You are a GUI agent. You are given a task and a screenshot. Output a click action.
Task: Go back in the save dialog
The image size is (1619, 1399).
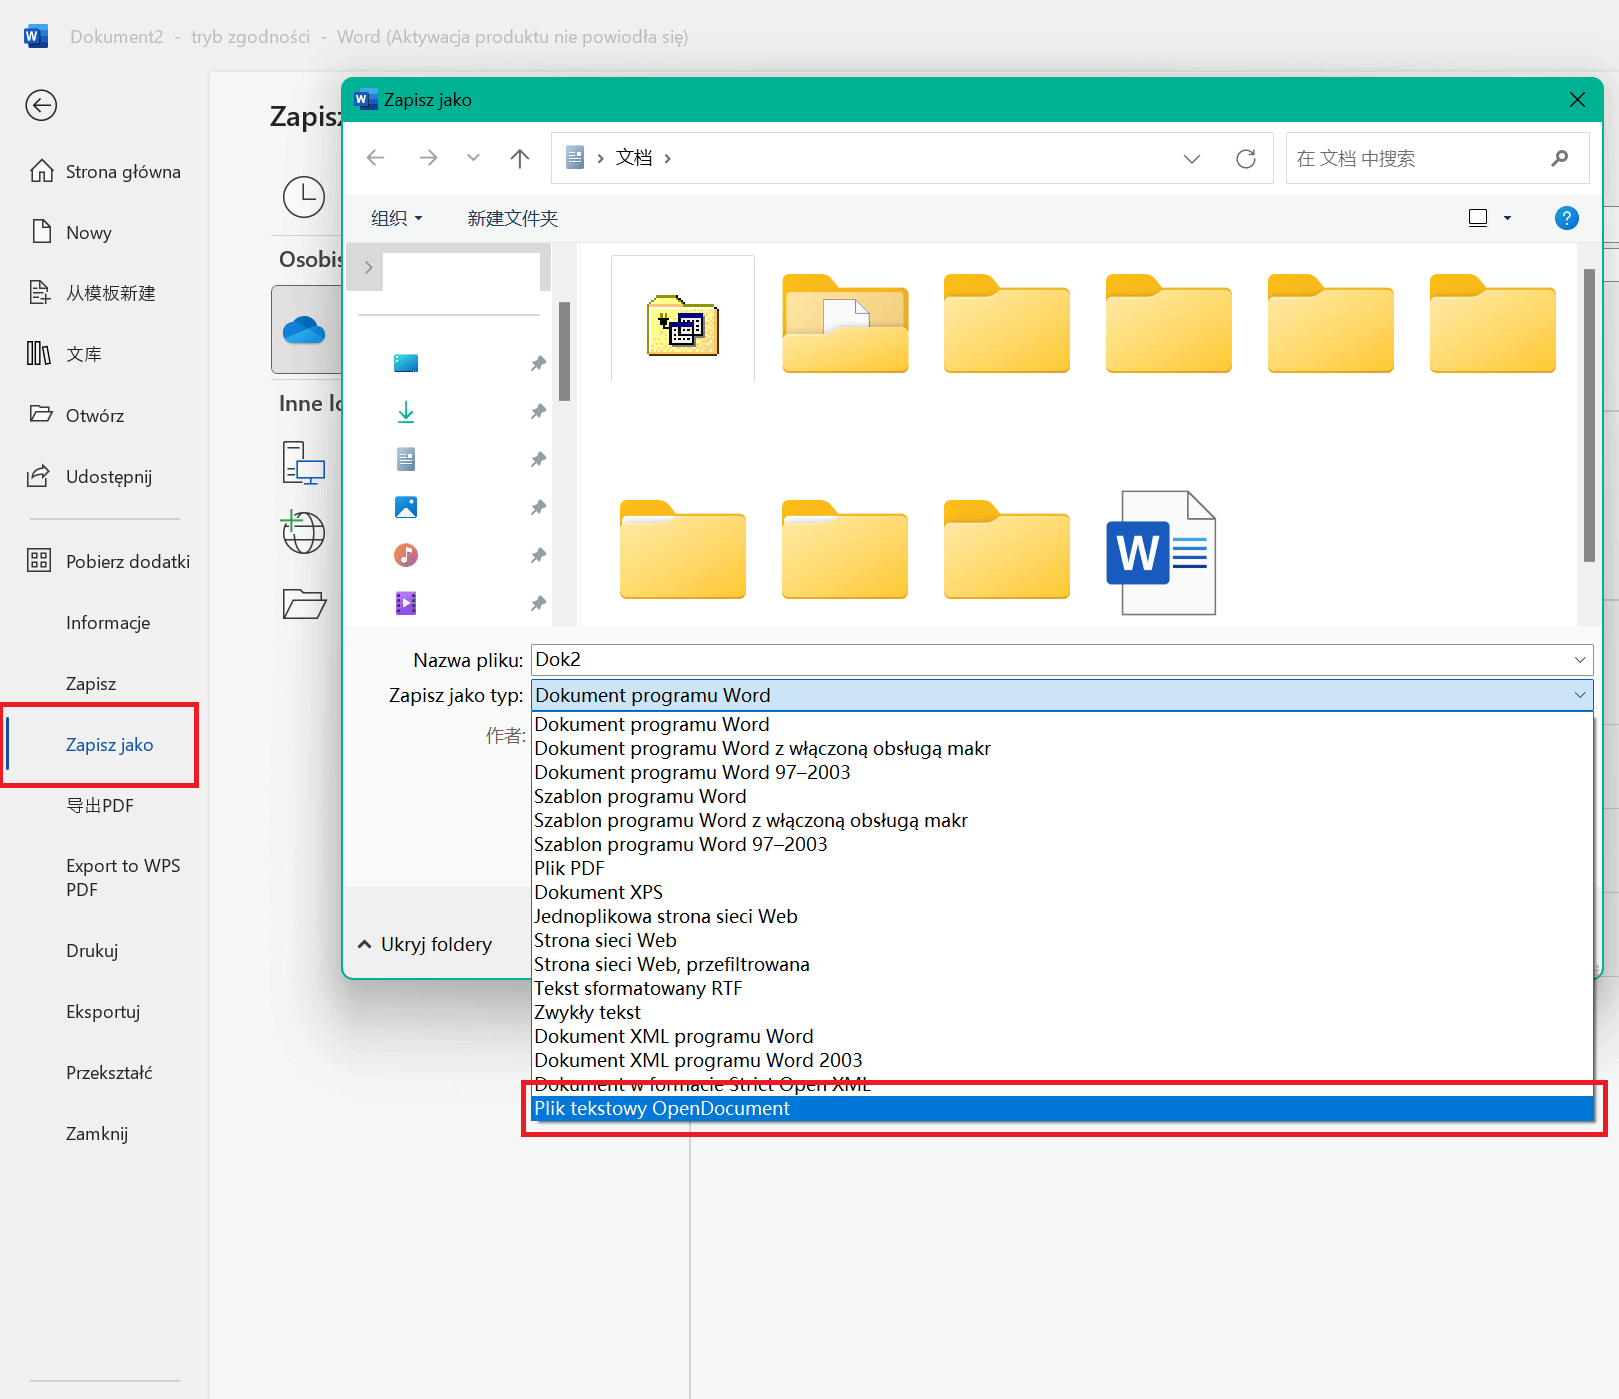click(x=376, y=158)
